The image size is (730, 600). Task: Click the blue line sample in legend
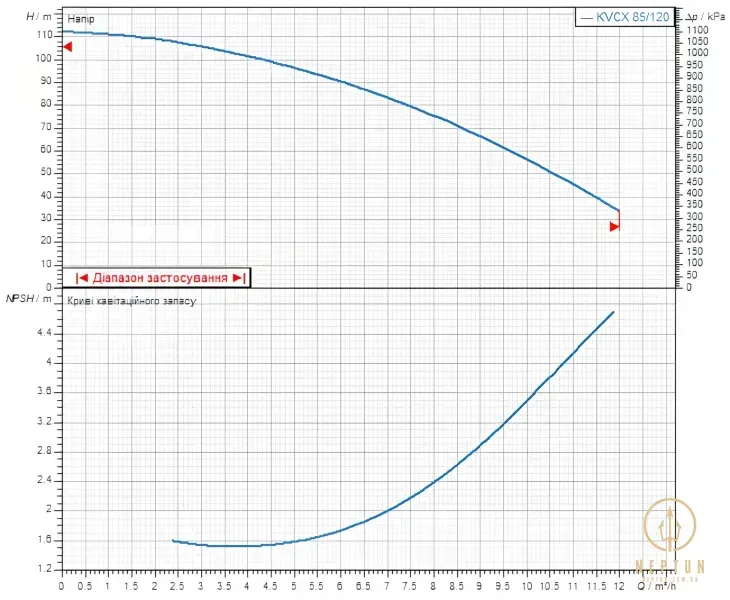pos(587,18)
